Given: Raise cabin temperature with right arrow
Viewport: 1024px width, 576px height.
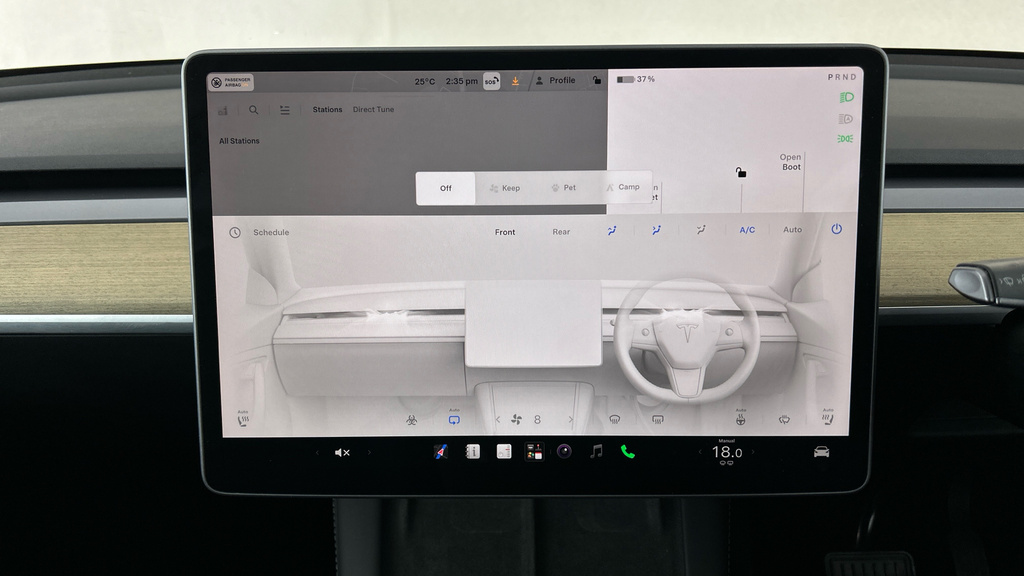Looking at the screenshot, I should click(x=753, y=451).
